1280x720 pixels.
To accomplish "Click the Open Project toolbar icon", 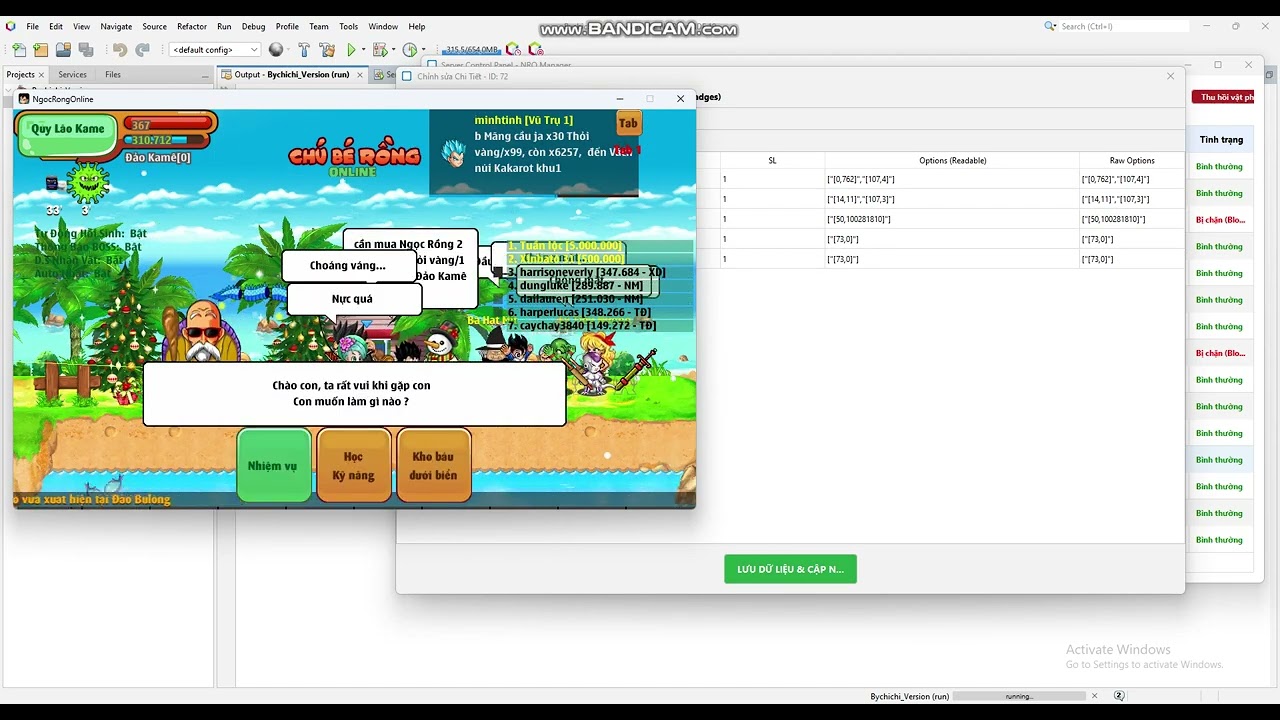I will click(x=63, y=49).
